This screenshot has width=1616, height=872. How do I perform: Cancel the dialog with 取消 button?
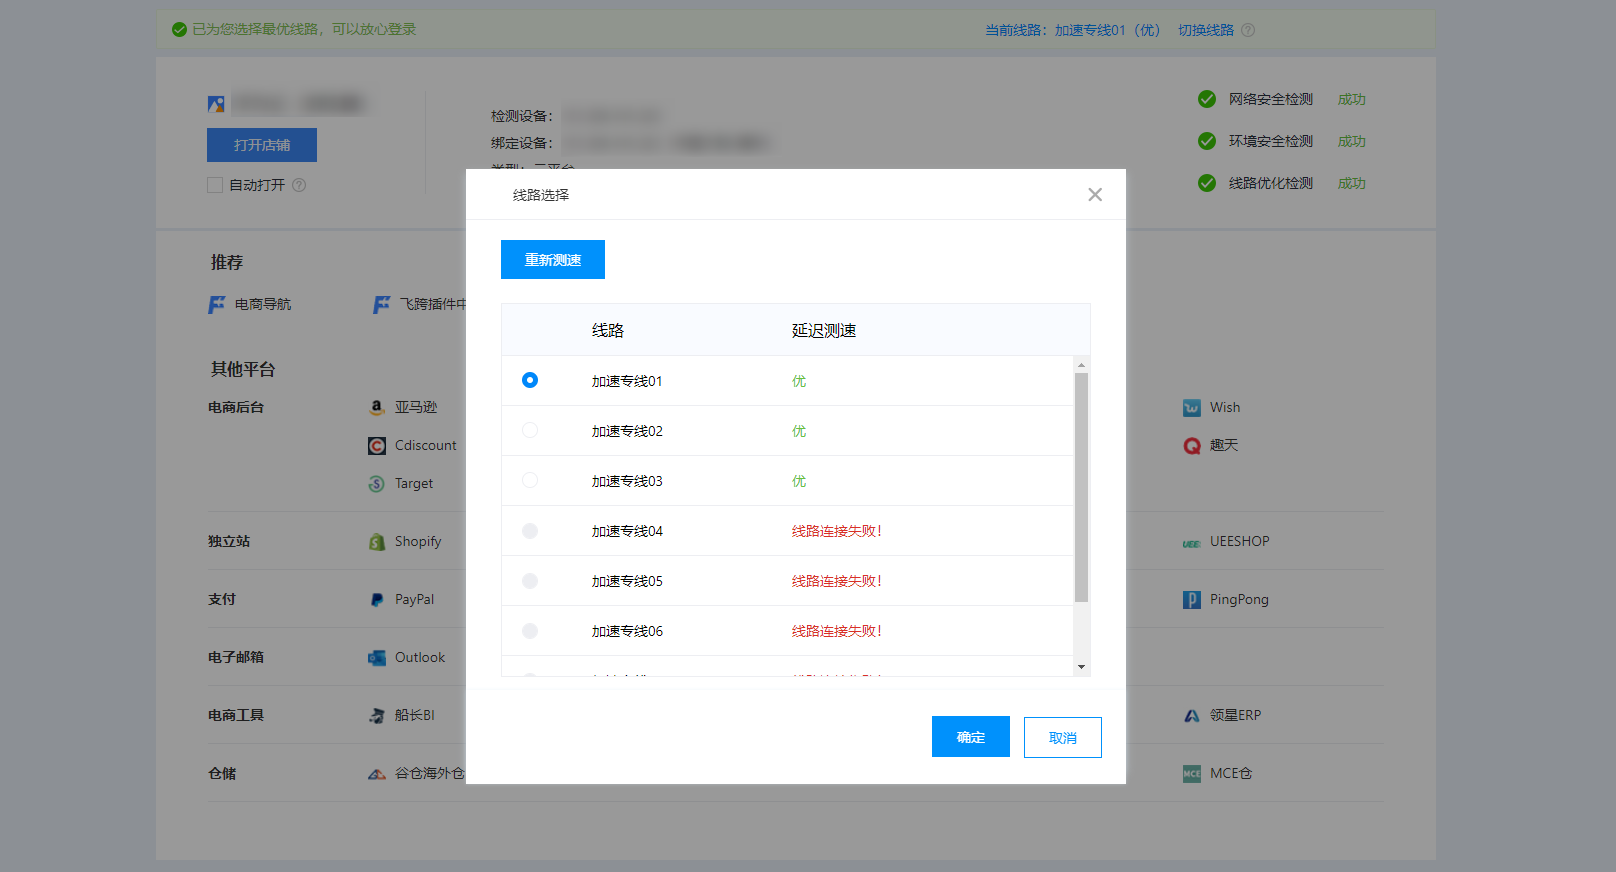coord(1062,738)
